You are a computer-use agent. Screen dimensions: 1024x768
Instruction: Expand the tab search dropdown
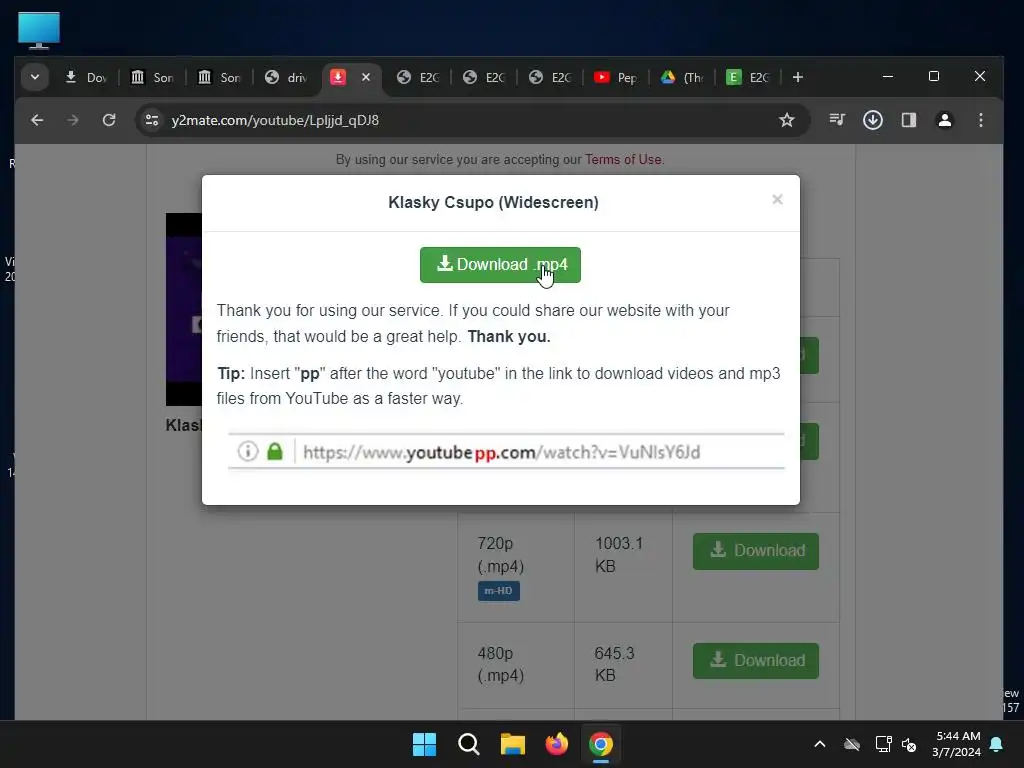point(35,77)
